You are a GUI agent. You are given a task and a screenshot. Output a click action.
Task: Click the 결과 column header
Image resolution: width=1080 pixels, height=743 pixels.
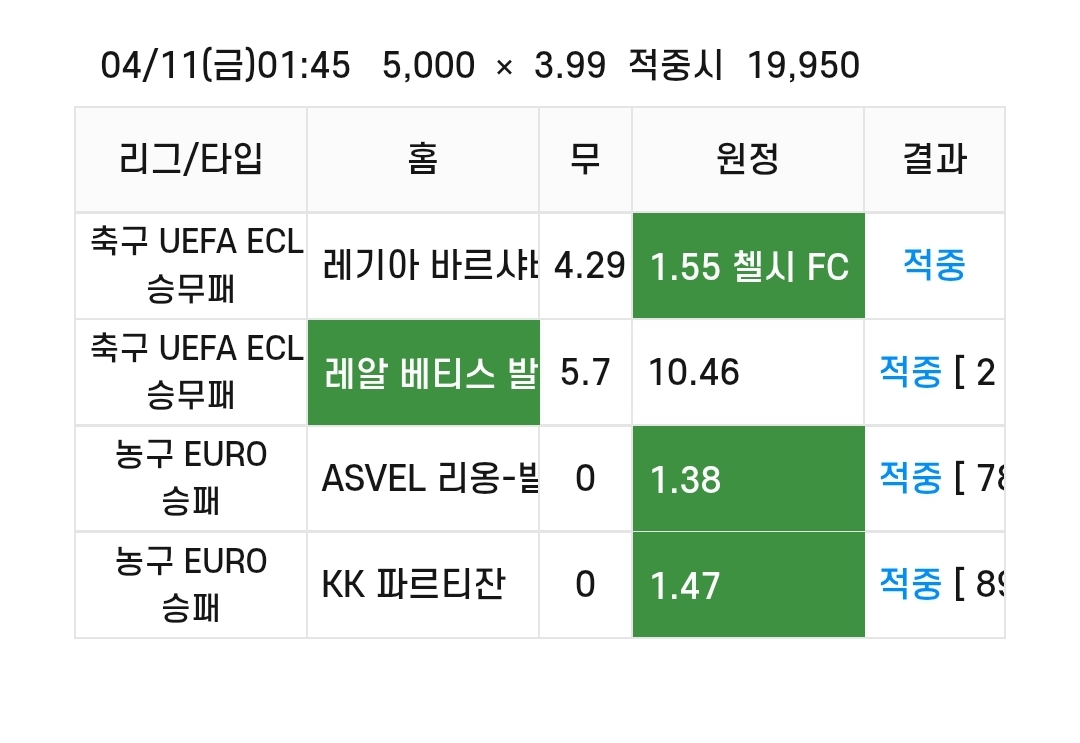tap(935, 160)
